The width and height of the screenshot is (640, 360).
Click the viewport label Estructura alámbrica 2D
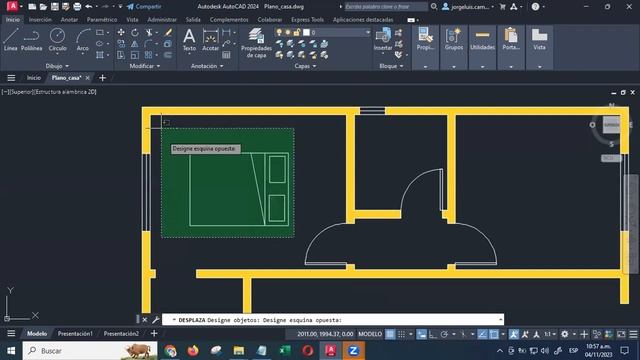(x=66, y=92)
